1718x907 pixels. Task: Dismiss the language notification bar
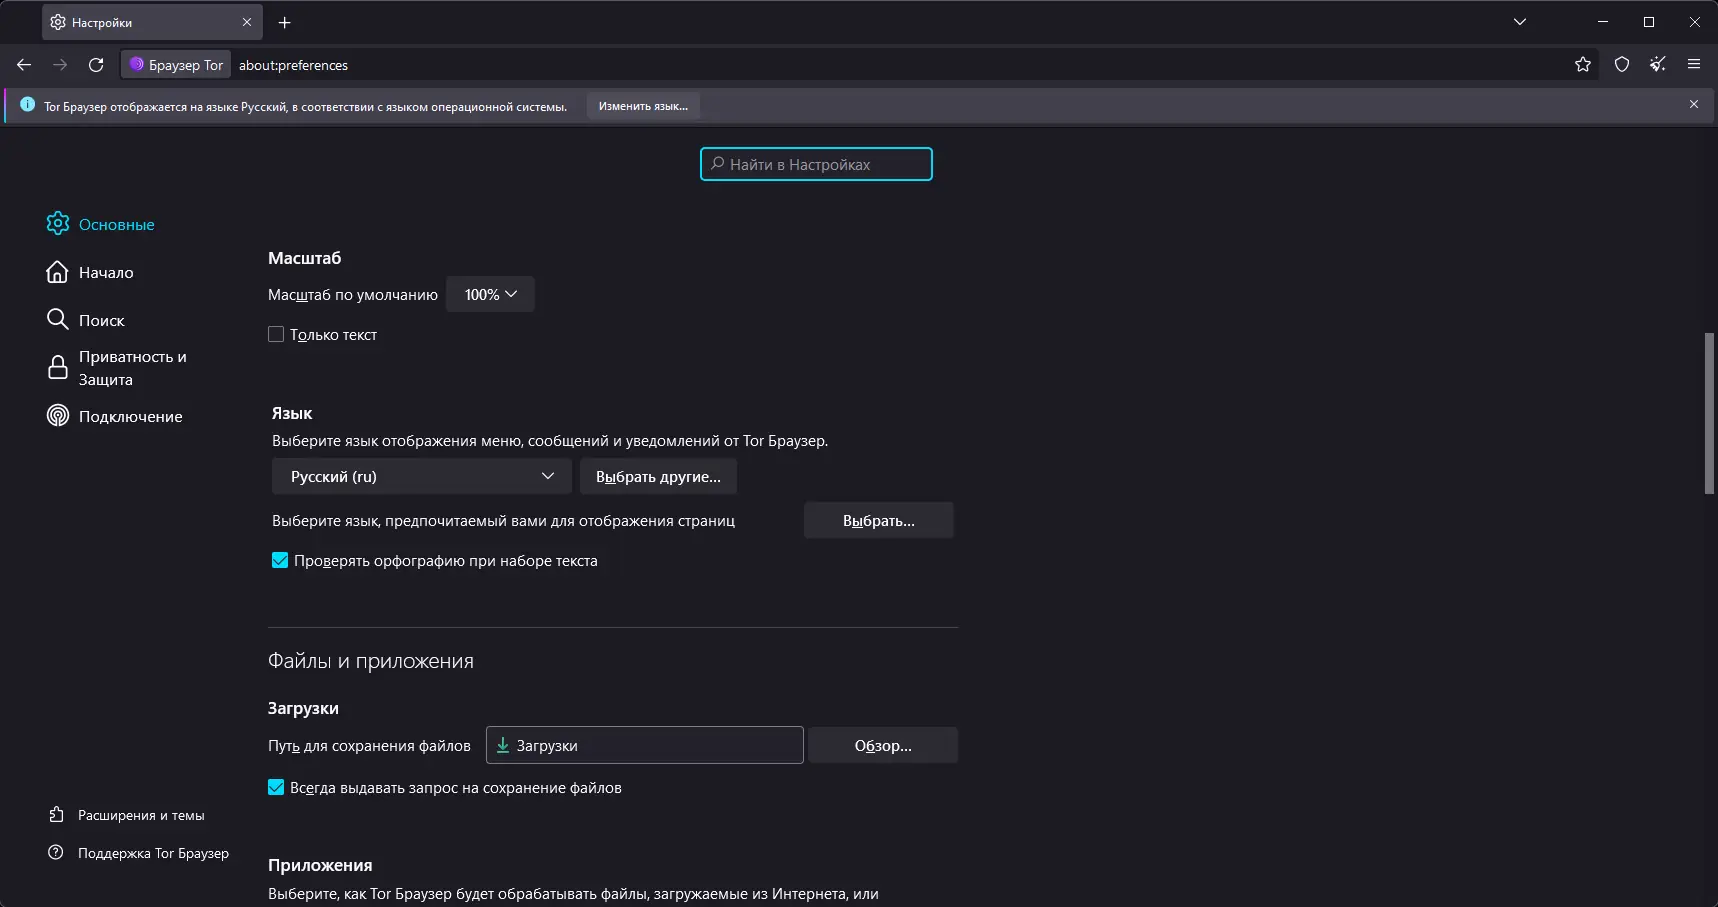(x=1694, y=104)
